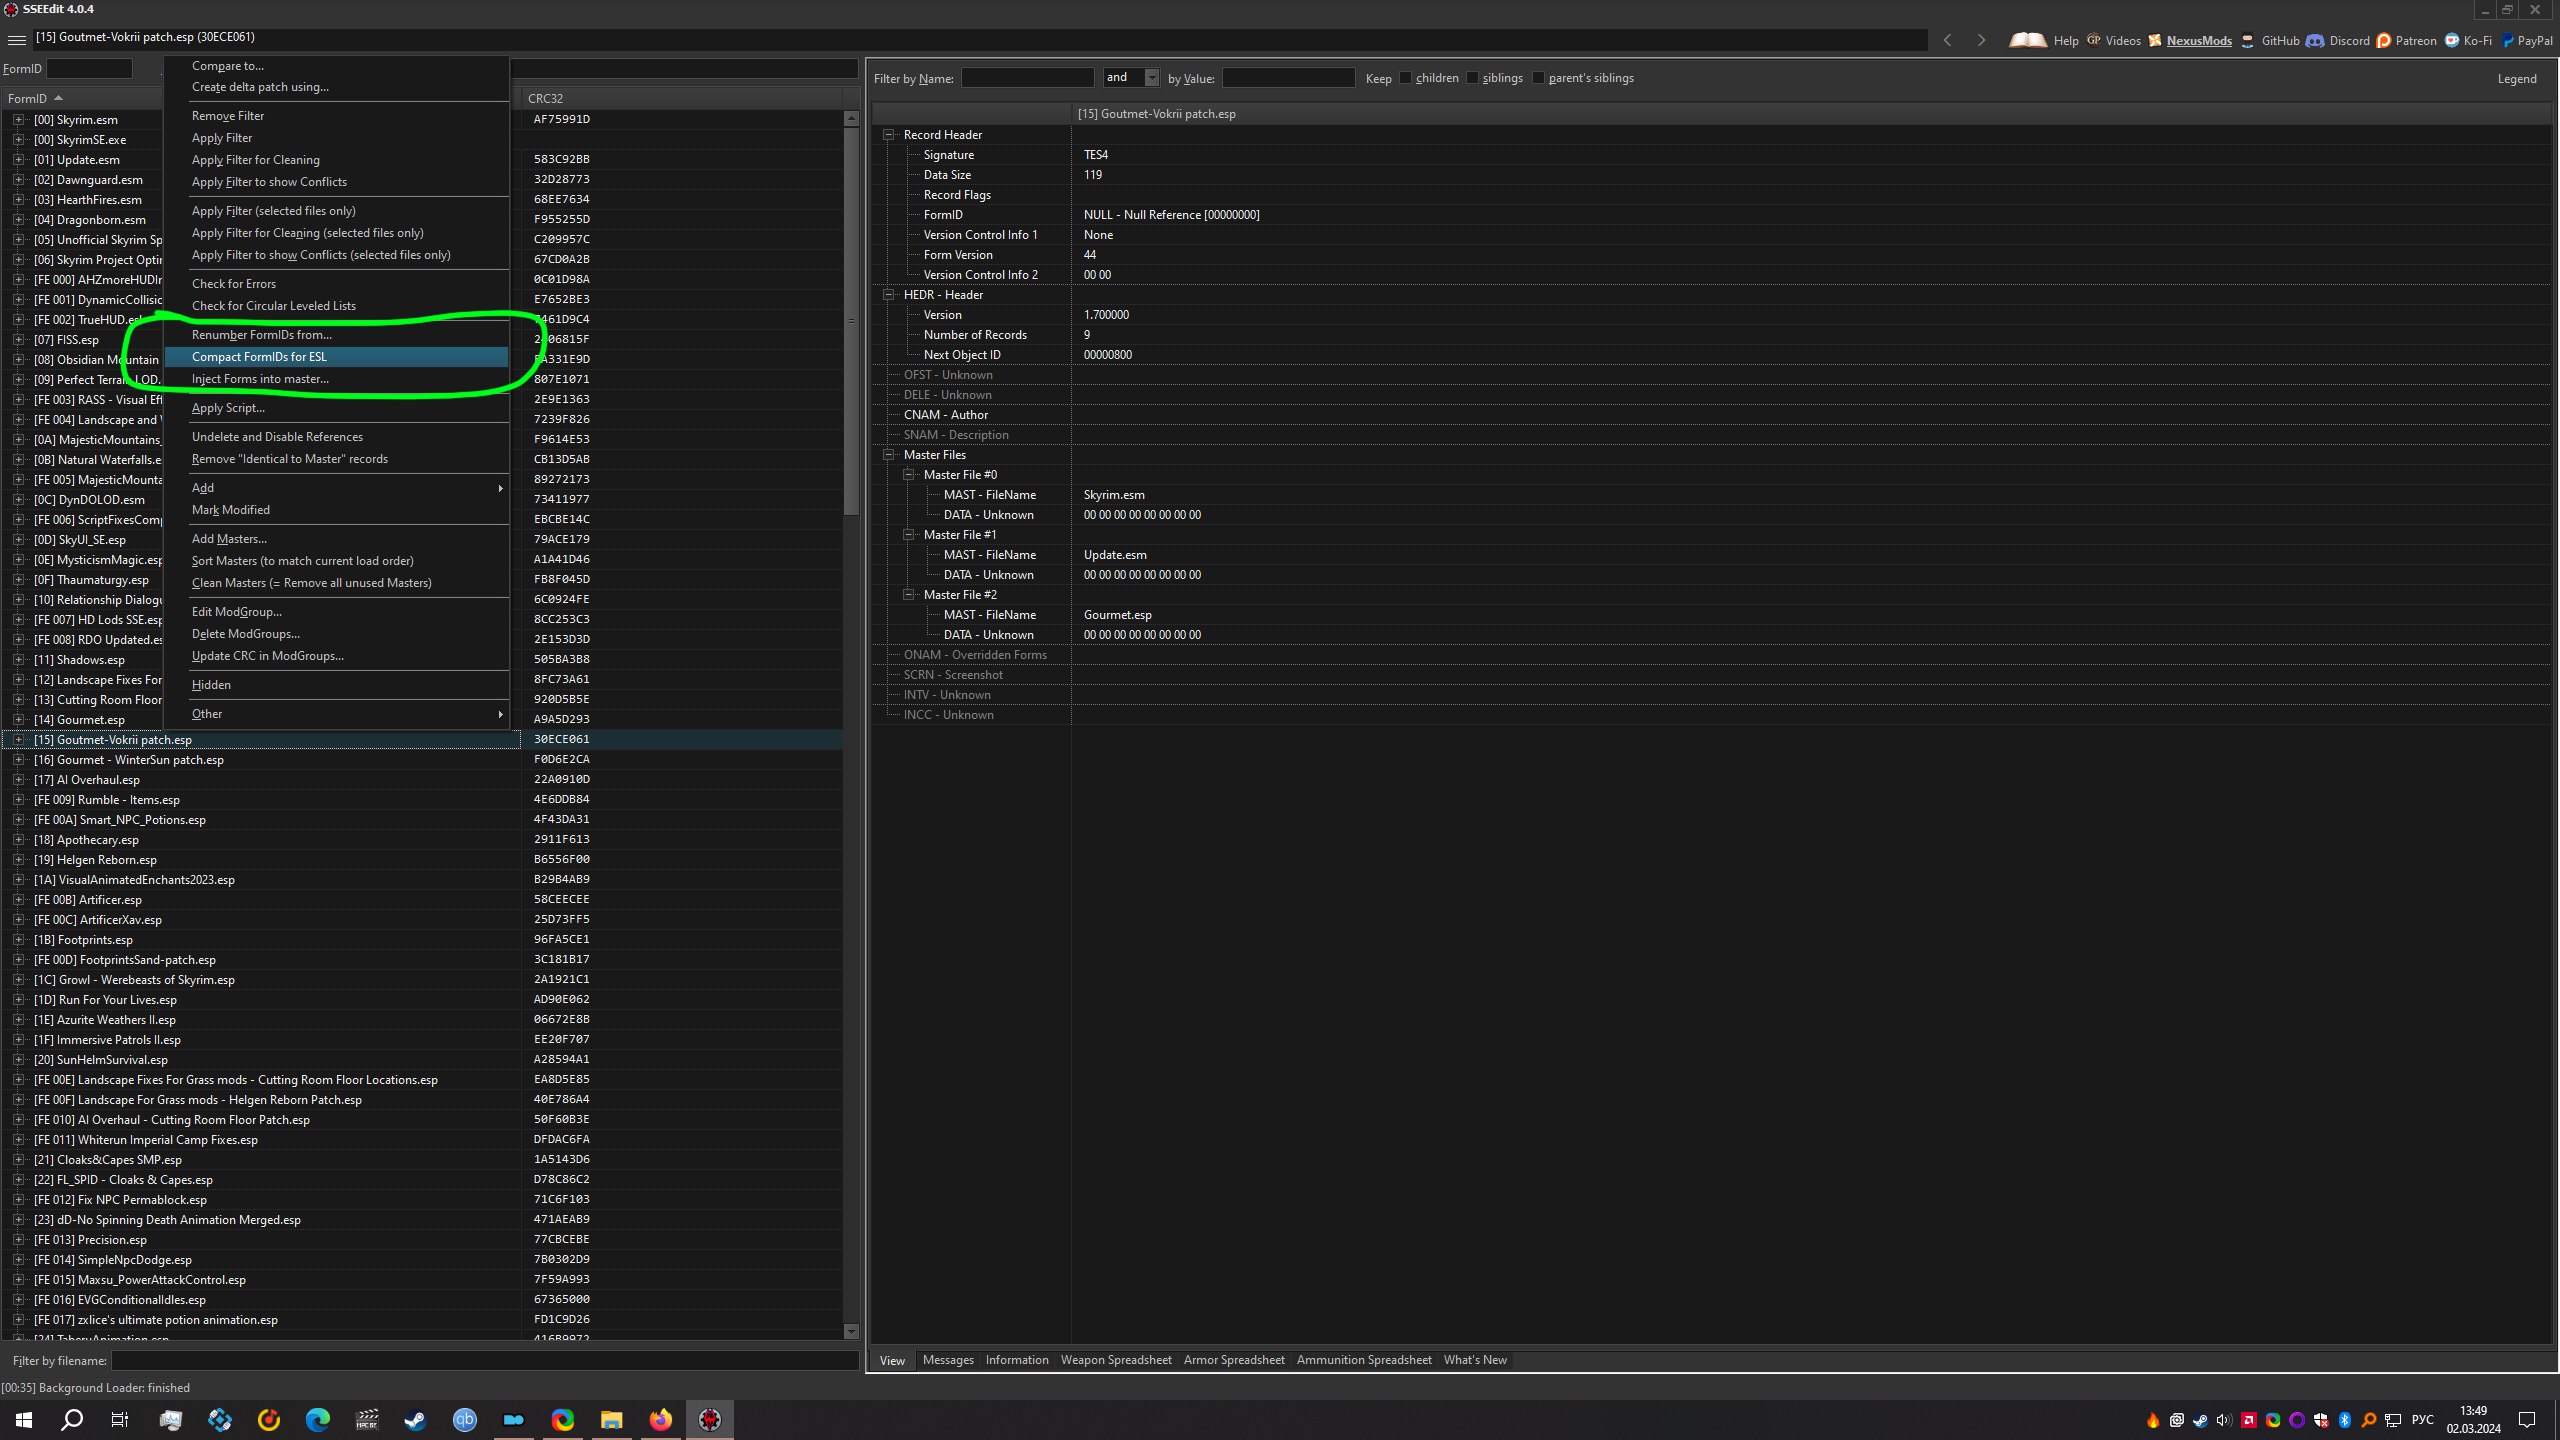The image size is (2560, 1440).
Task: Open the GitHub octocat icon
Action: [2248, 40]
